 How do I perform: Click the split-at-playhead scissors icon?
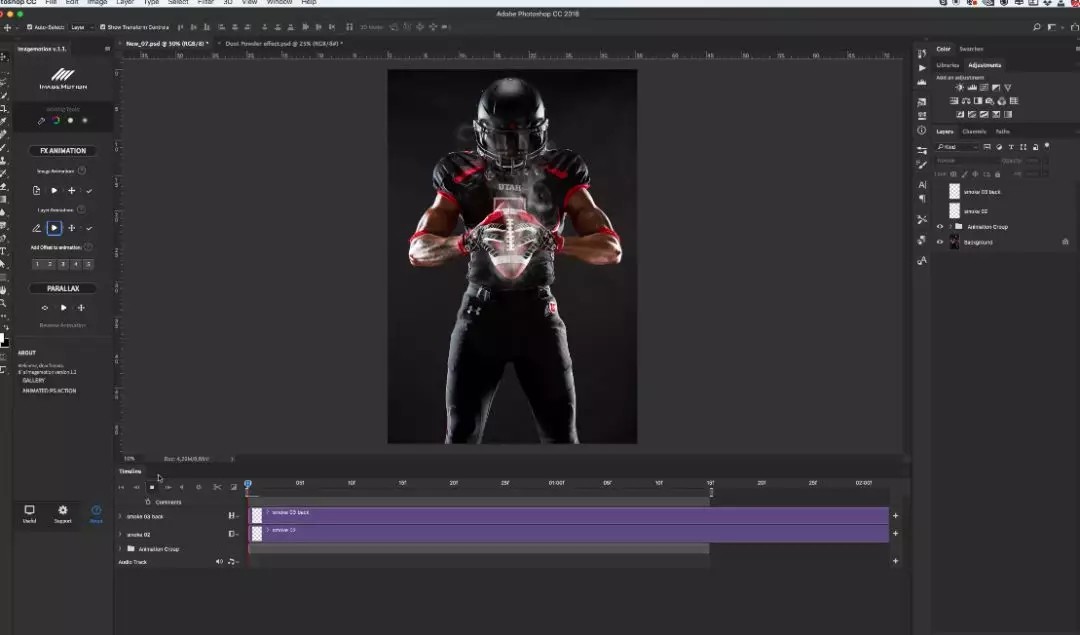pyautogui.click(x=217, y=487)
